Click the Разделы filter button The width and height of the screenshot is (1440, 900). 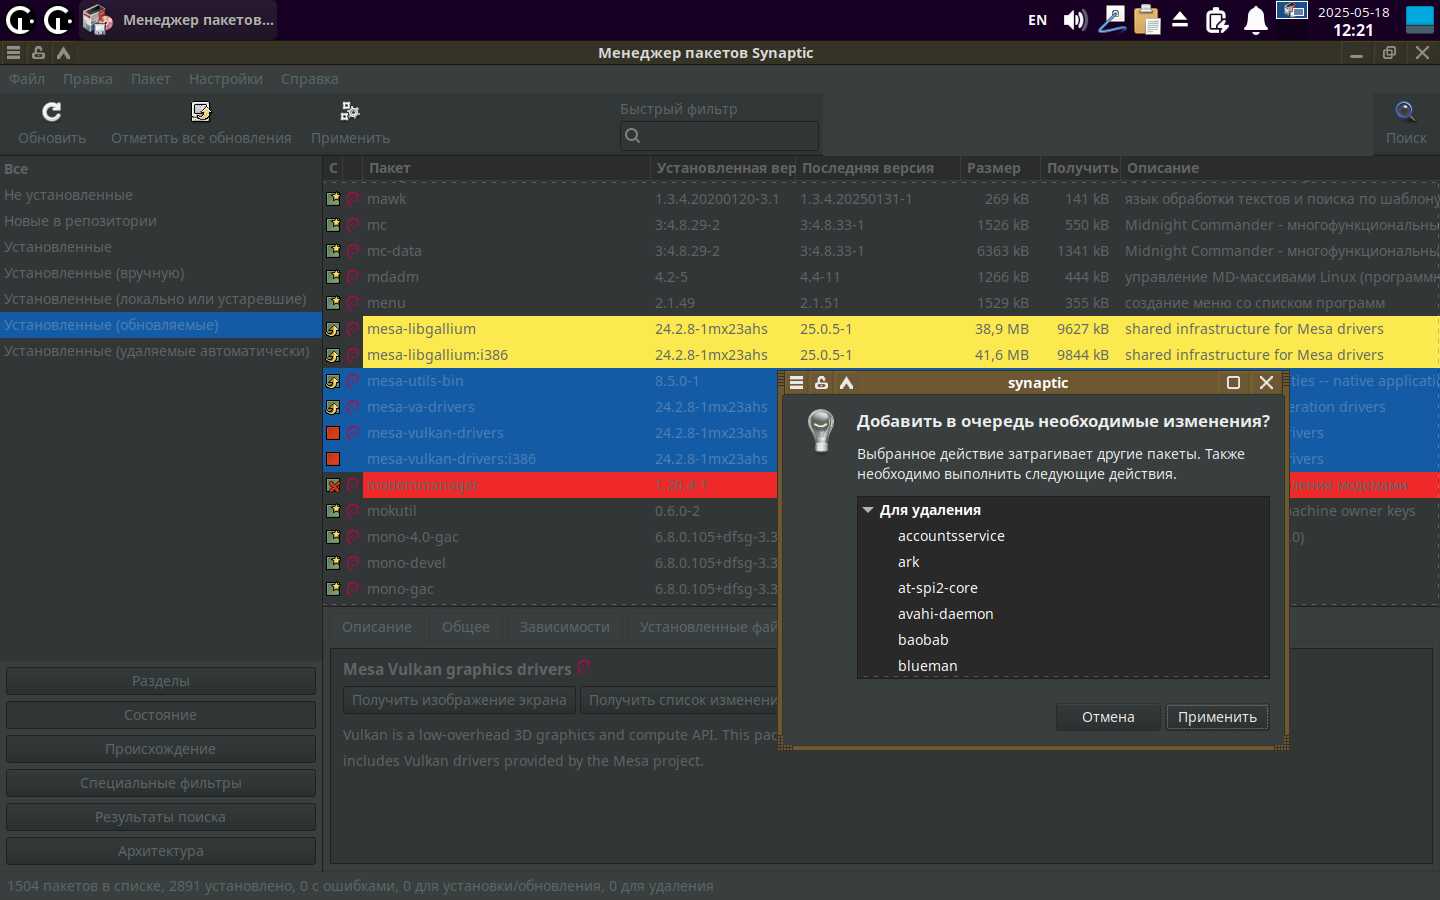tap(161, 681)
